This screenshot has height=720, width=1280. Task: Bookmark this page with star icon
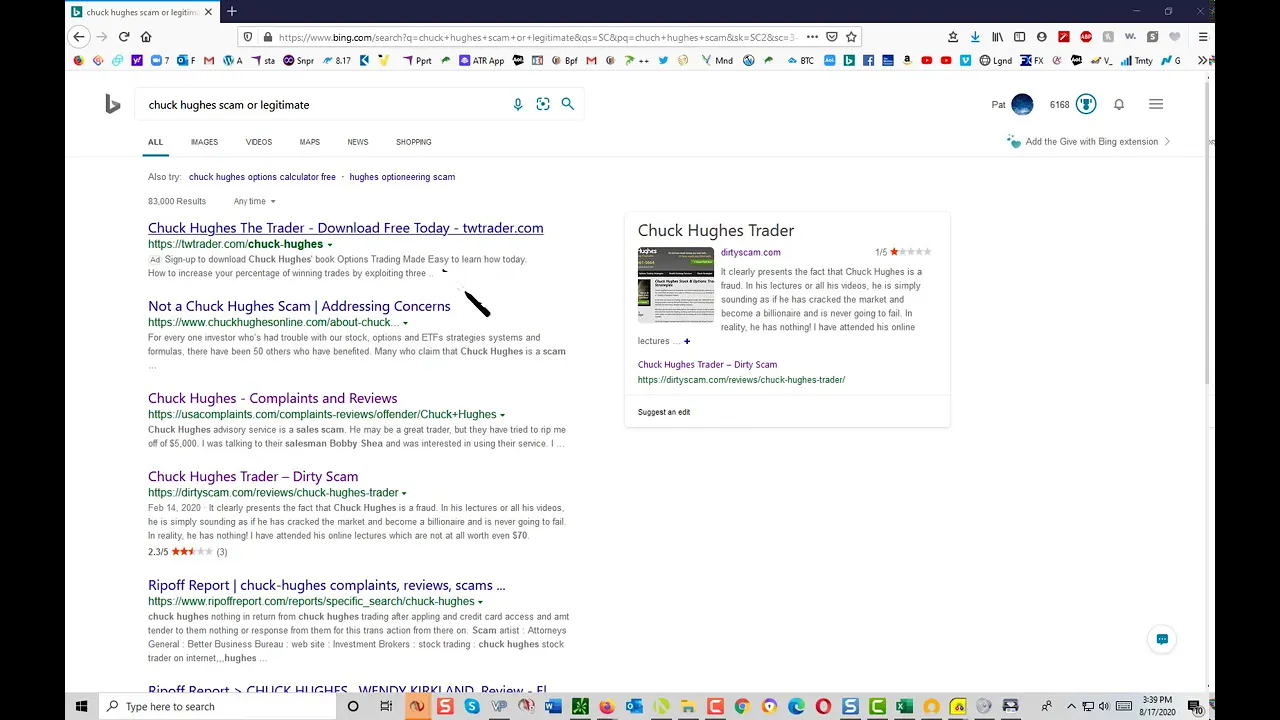851,37
